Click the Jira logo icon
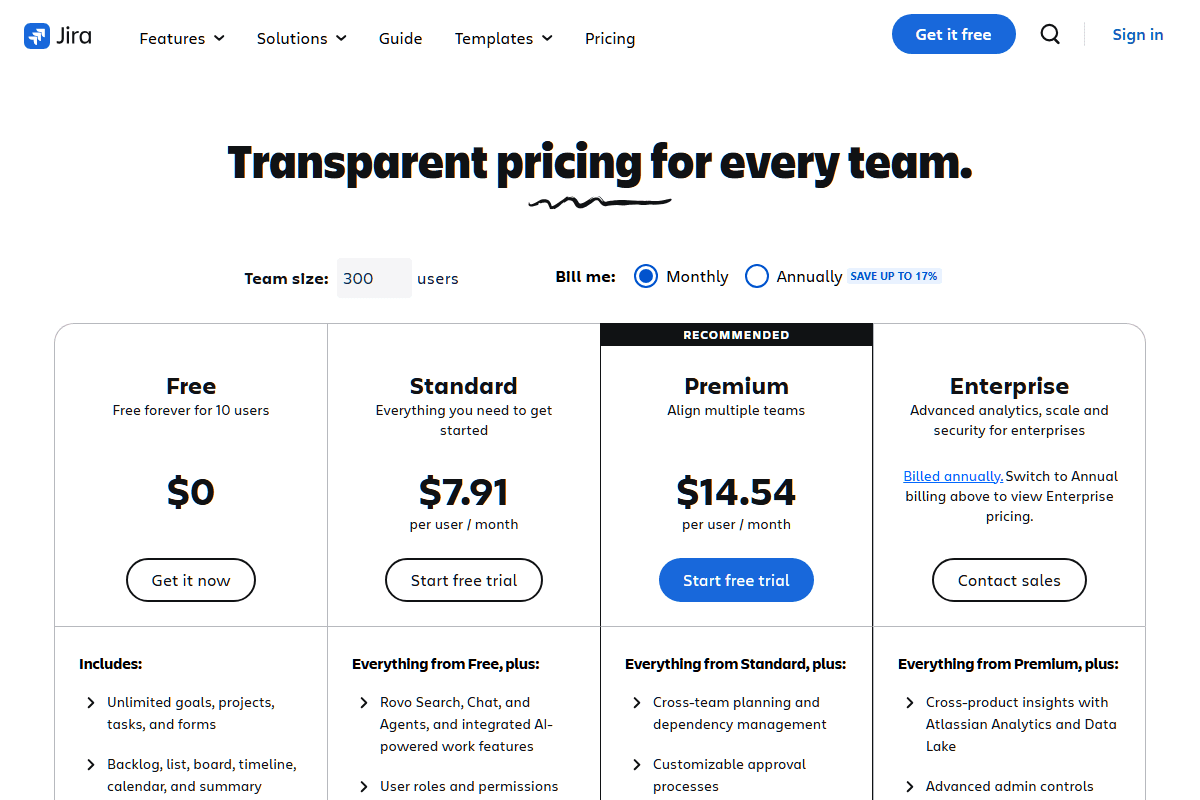The height and width of the screenshot is (800, 1200). (x=37, y=35)
